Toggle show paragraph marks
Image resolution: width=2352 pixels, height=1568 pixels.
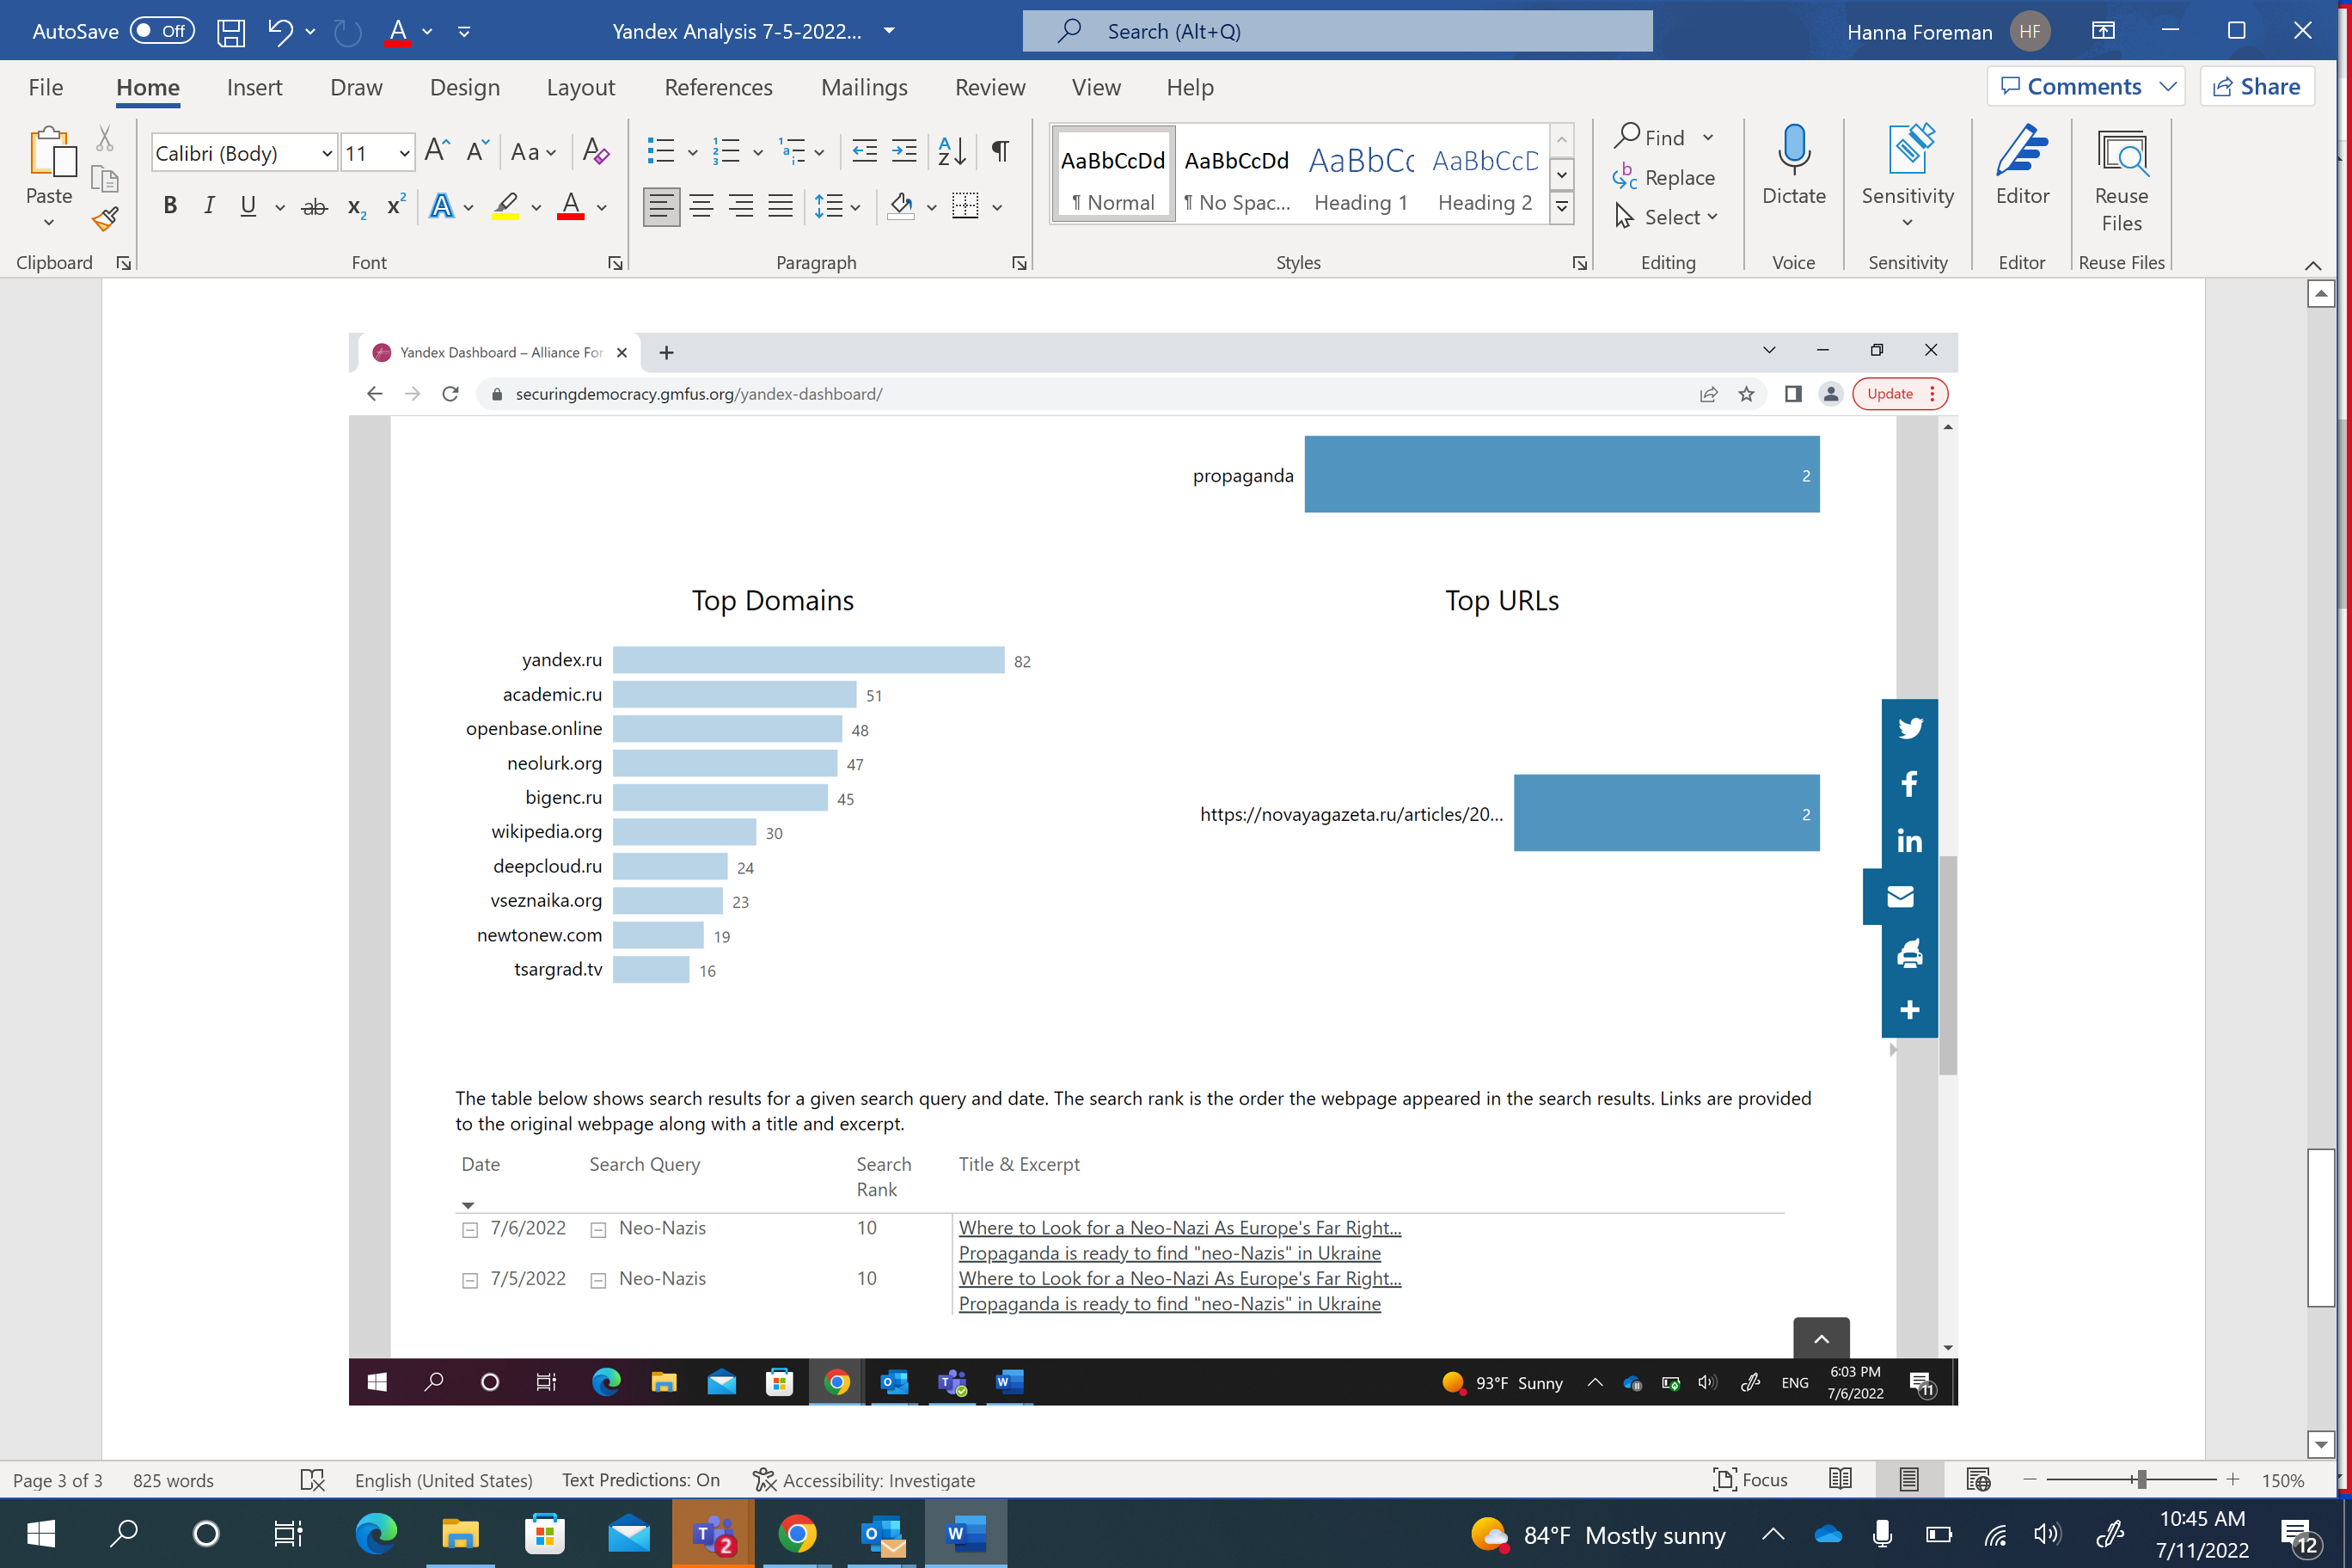pos(1000,152)
